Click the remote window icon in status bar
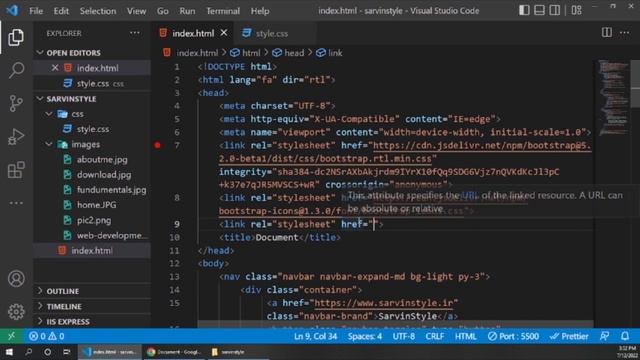The image size is (640, 360). [11, 336]
